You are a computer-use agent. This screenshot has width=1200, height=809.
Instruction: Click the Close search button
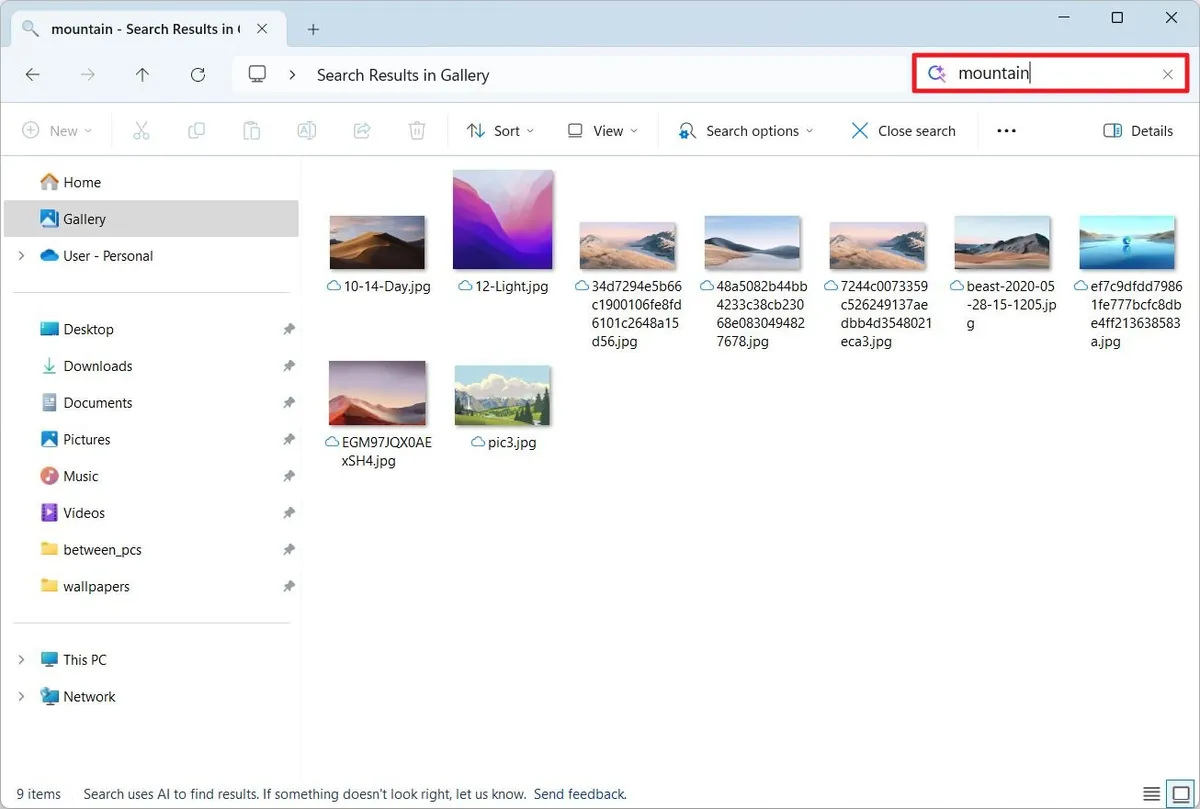coord(903,130)
